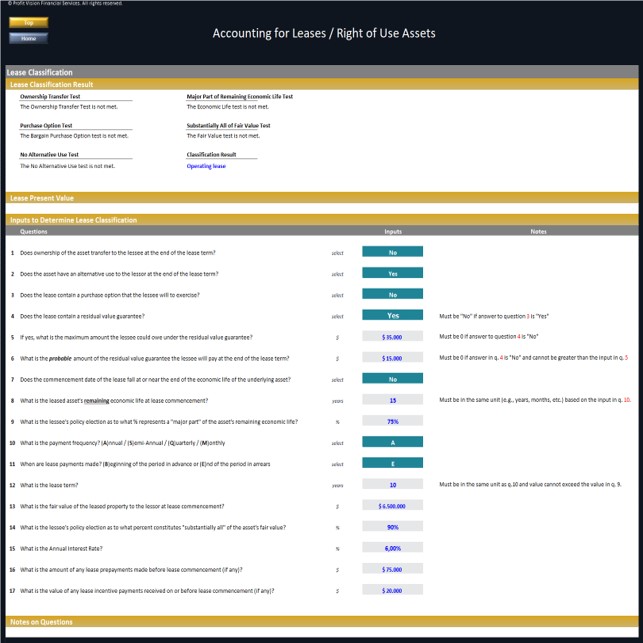The image size is (643, 643).
Task: Select the 90% substantially all input
Action: tap(392, 527)
